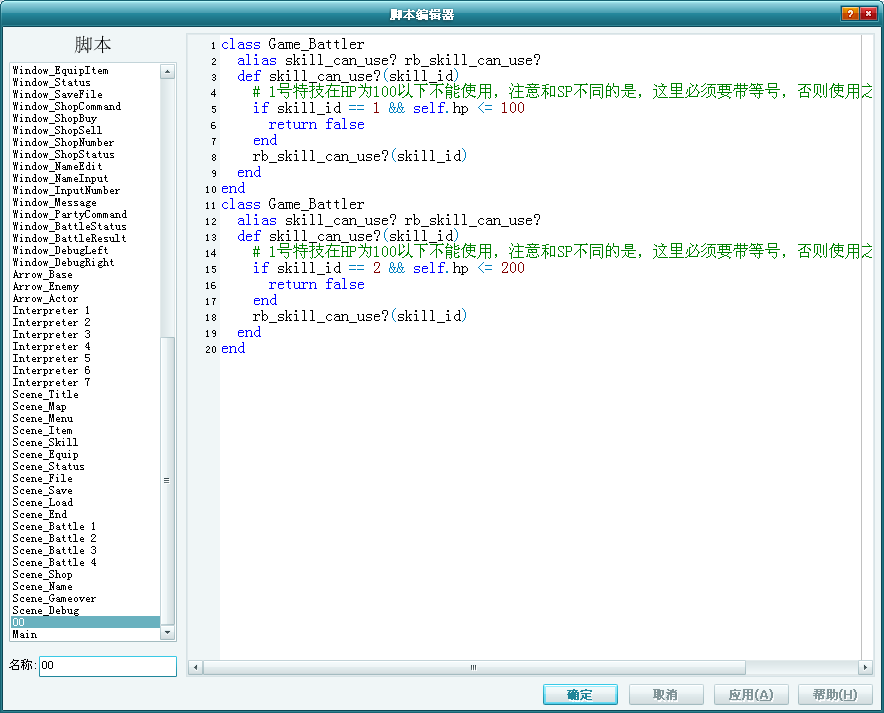The height and width of the screenshot is (713, 884).
Task: Select the Window_NameInput script
Action: point(85,178)
